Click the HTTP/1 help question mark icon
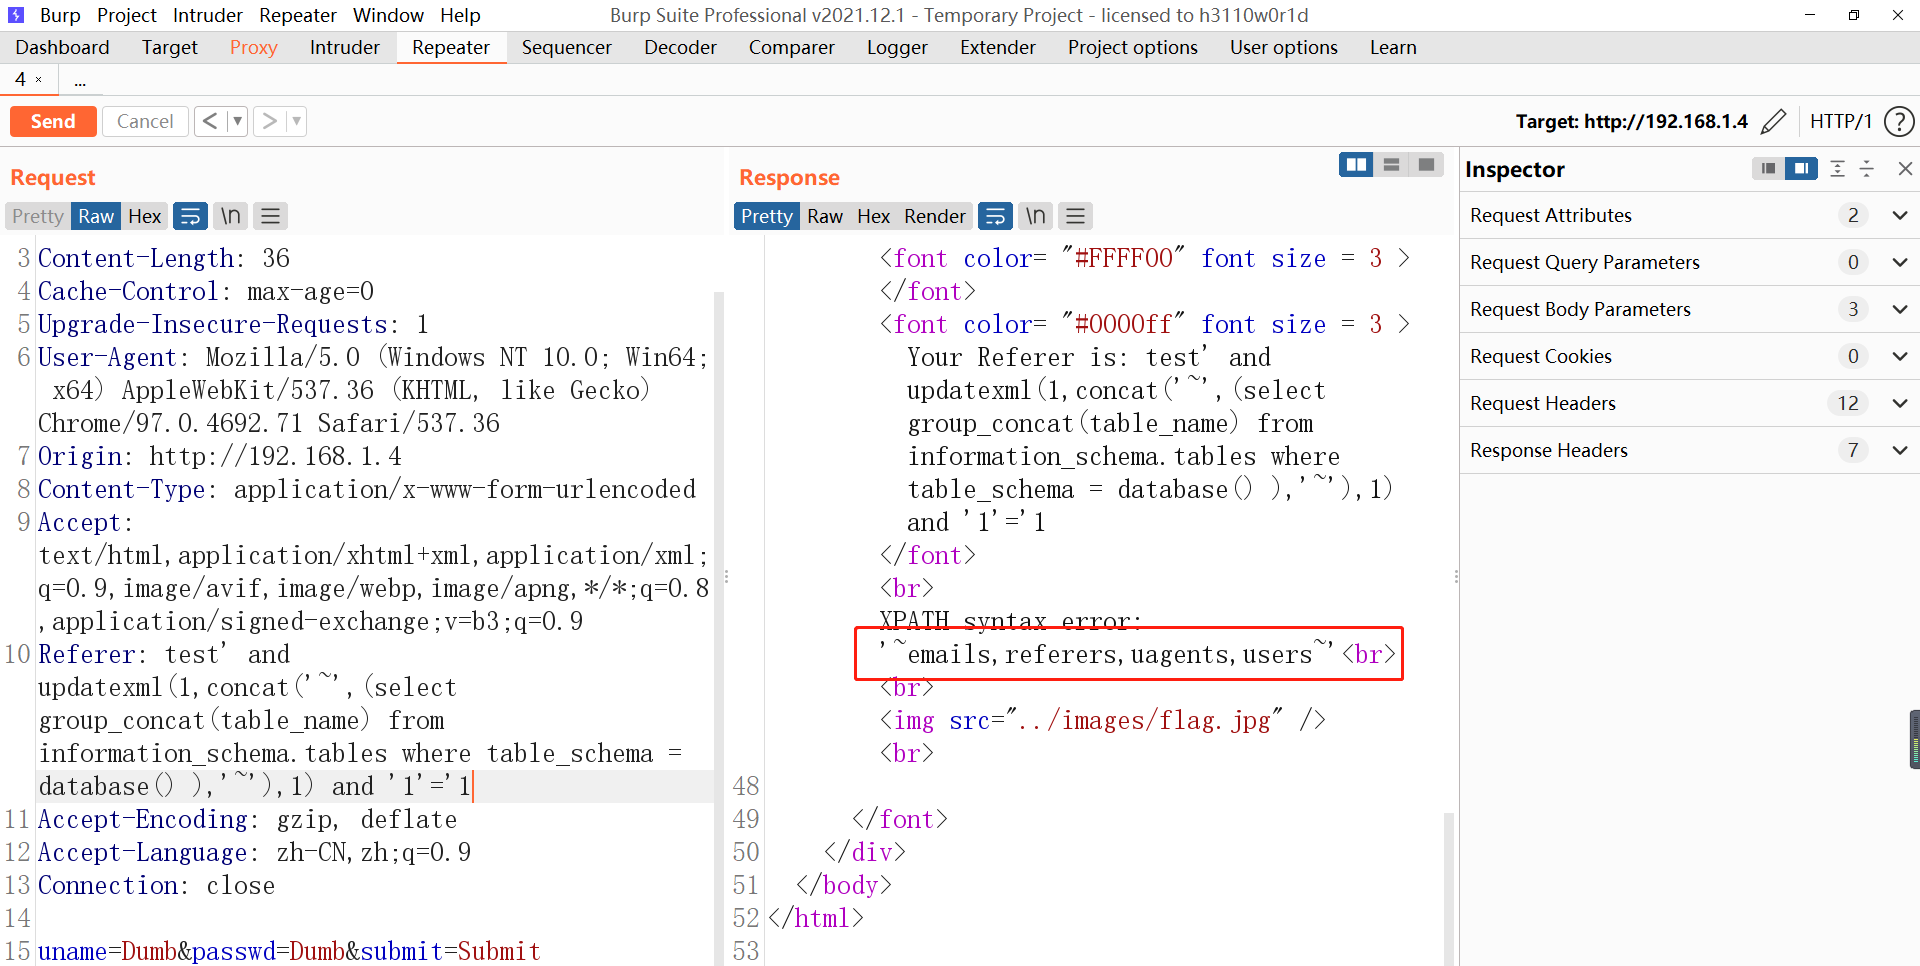The height and width of the screenshot is (966, 1920). point(1900,121)
